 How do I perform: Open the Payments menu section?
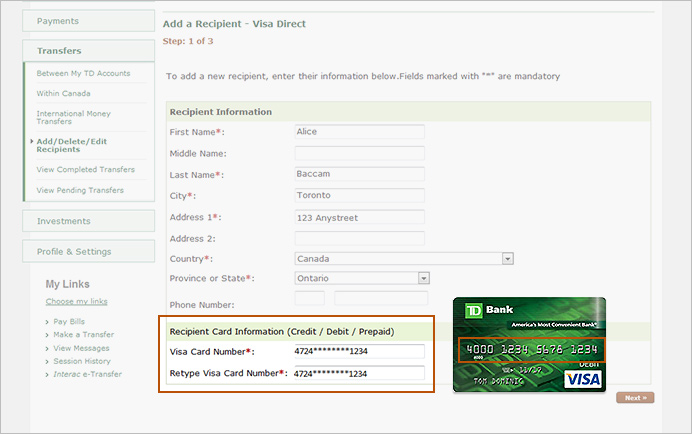(88, 21)
